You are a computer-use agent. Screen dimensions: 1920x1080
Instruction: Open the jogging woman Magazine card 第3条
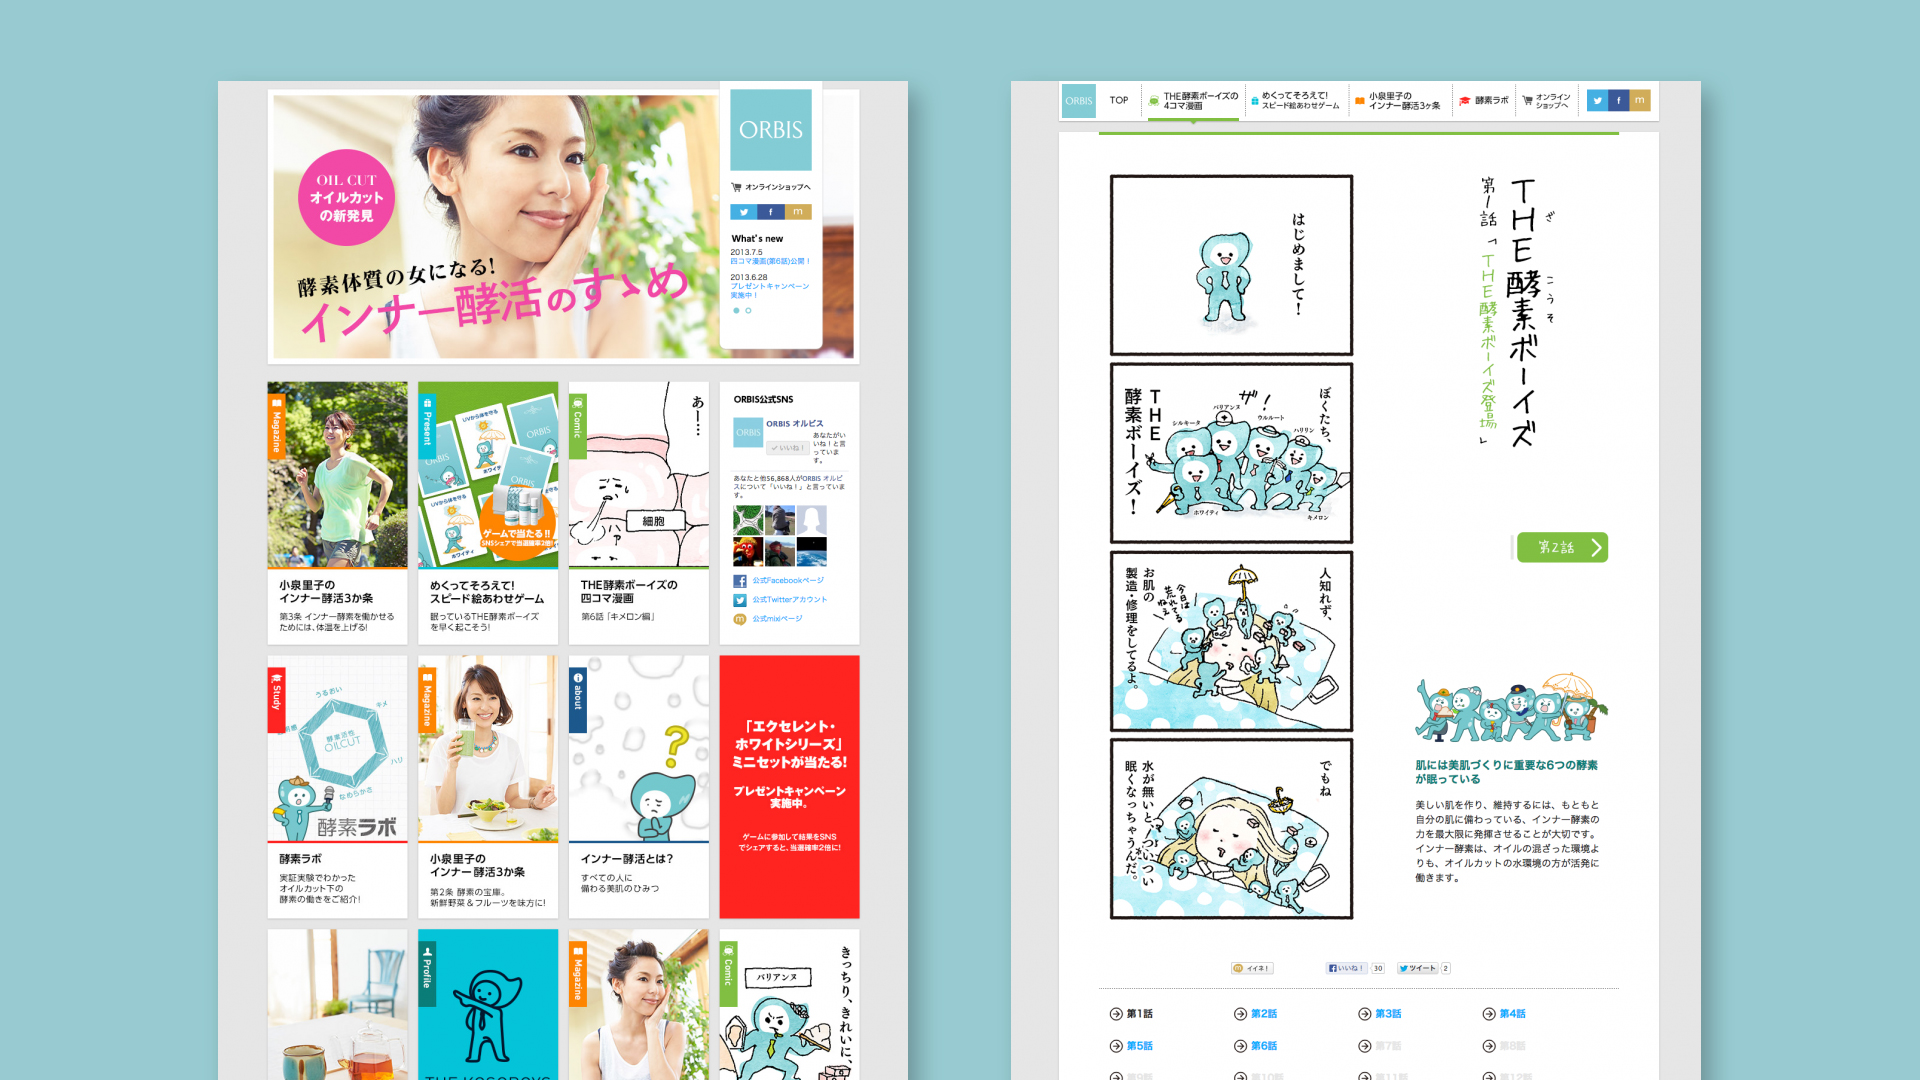[x=337, y=513]
